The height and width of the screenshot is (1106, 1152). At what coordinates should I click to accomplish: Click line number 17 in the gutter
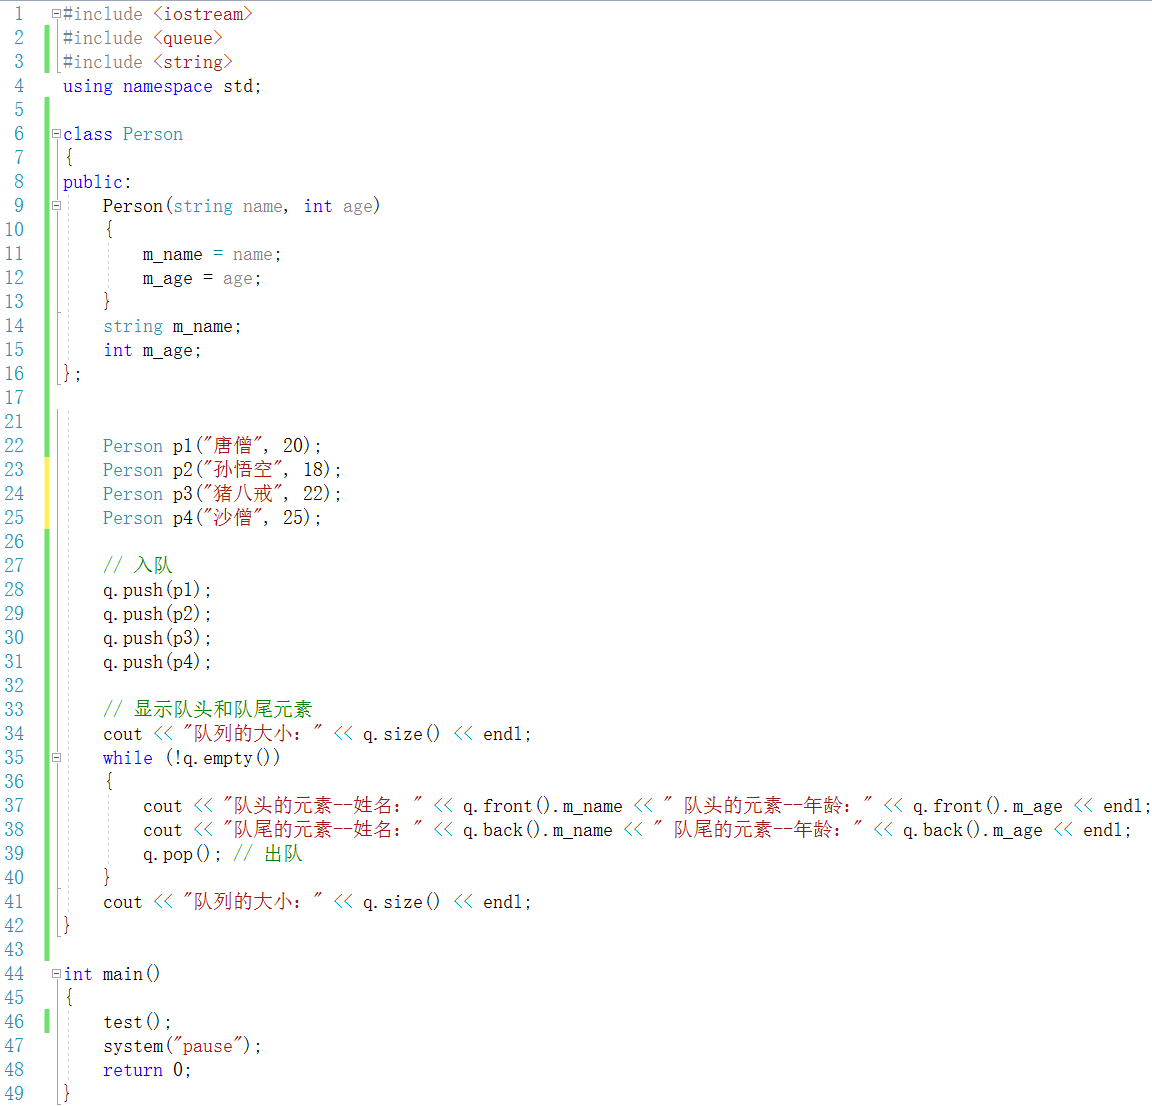point(14,398)
